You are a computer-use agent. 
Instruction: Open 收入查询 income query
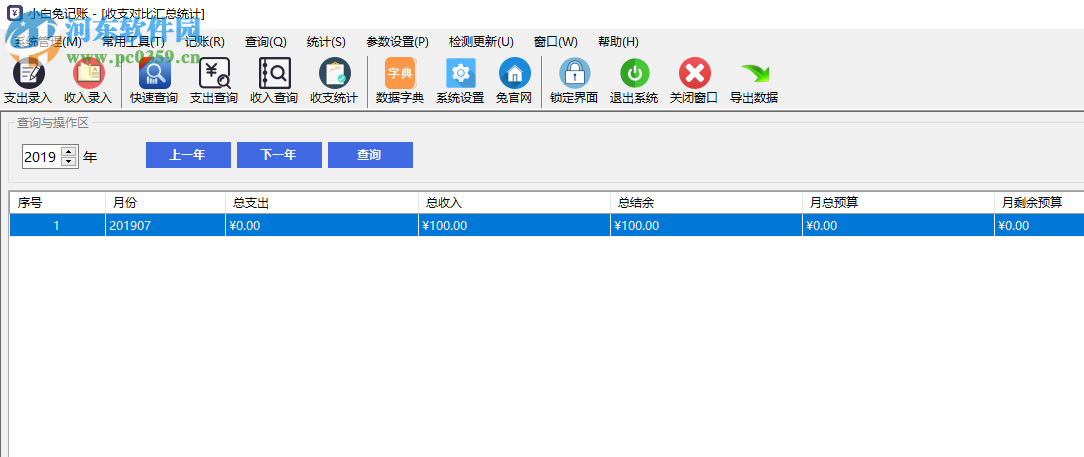click(x=274, y=81)
